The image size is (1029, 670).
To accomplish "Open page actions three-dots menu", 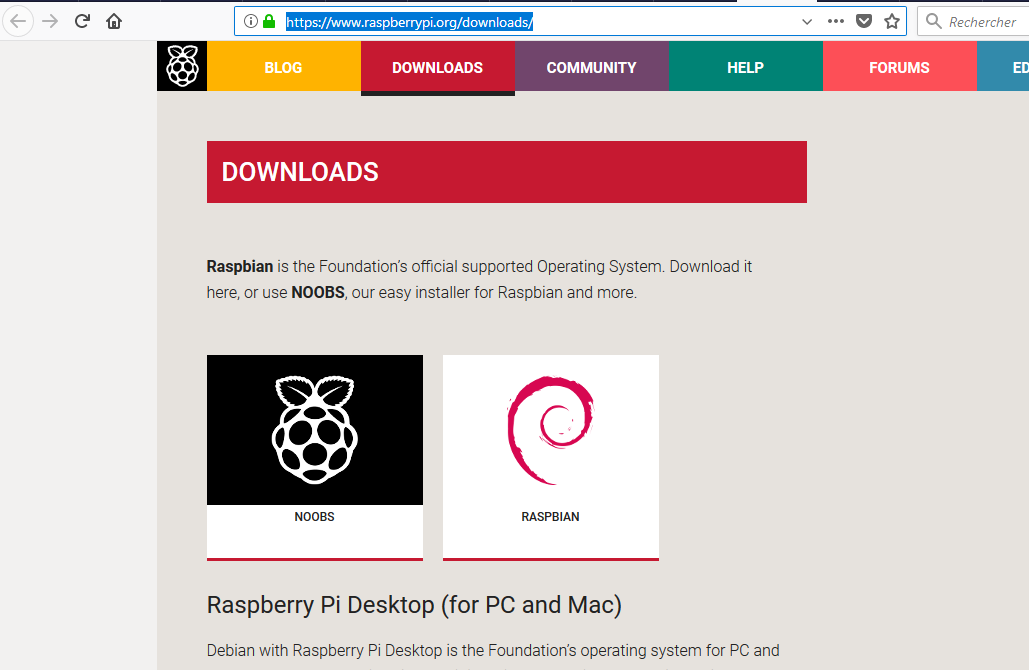I will click(835, 22).
